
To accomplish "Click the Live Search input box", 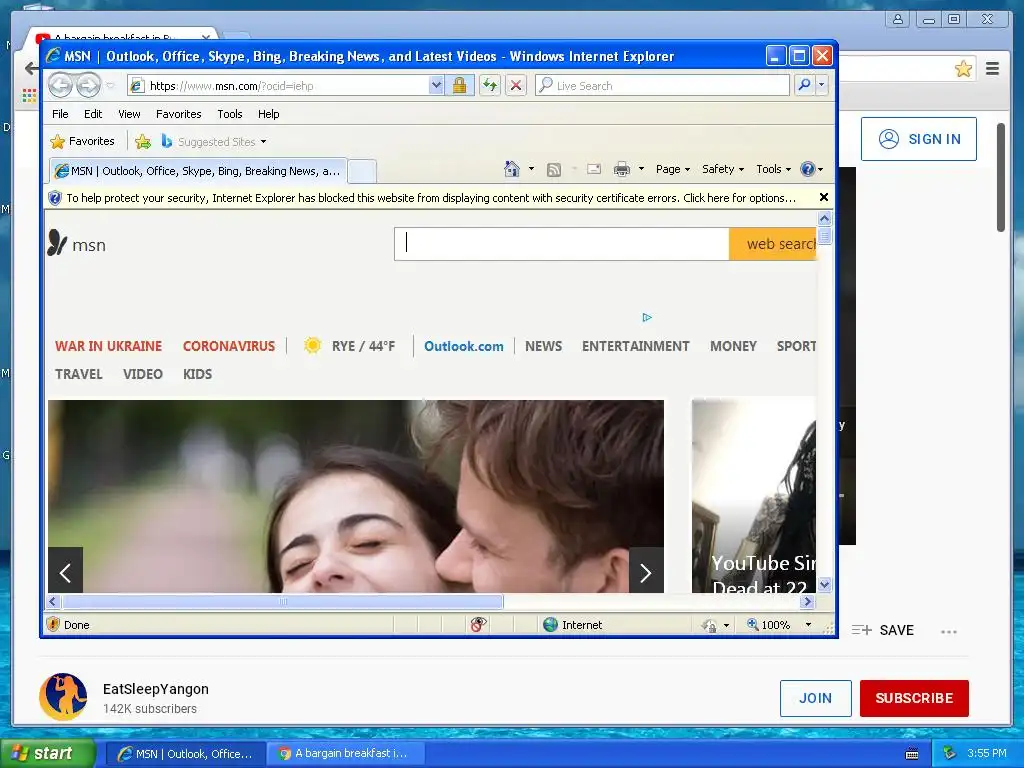I will 662,85.
